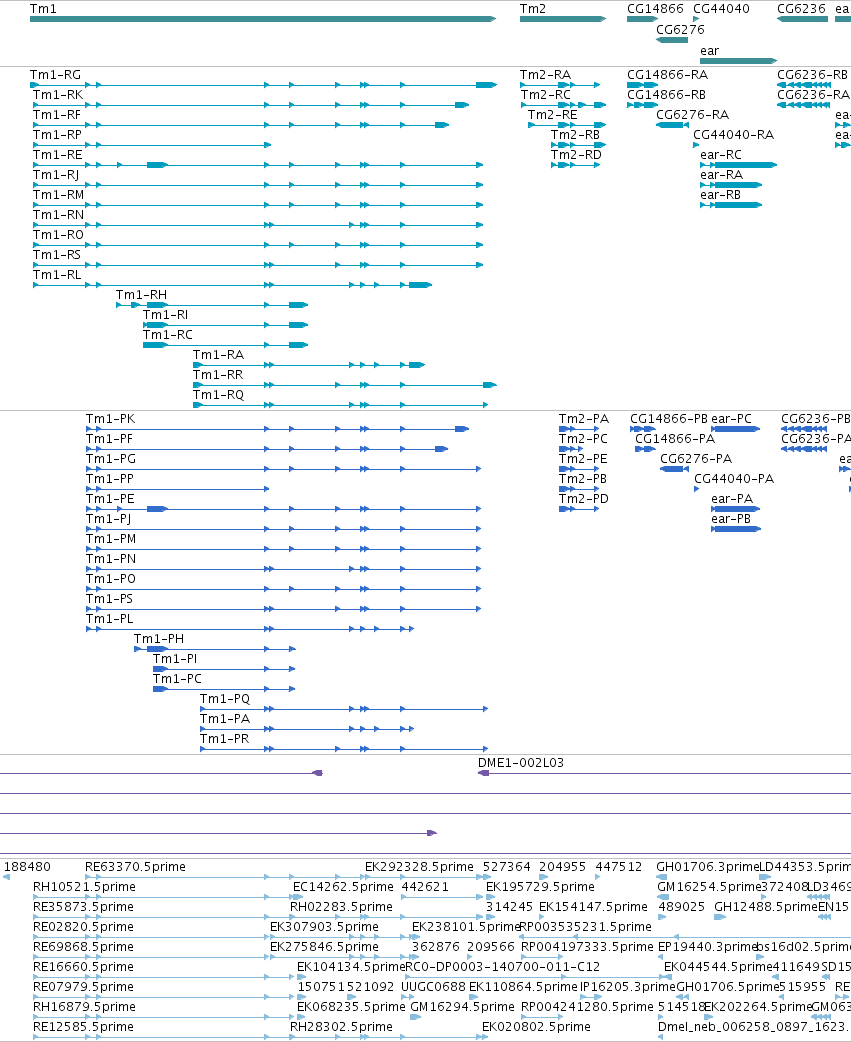Select the UUGC0688 feature label
Image resolution: width=851 pixels, height=1042 pixels.
click(433, 986)
